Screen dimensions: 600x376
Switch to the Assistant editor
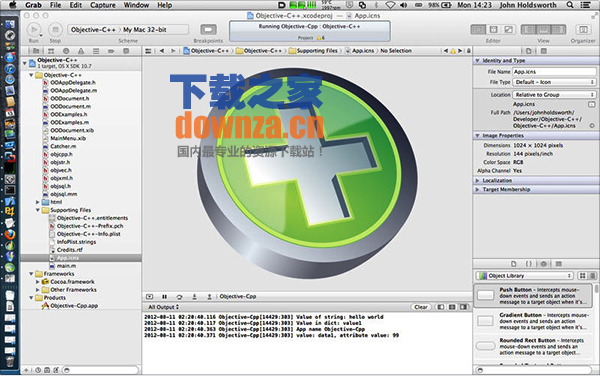tap(493, 30)
